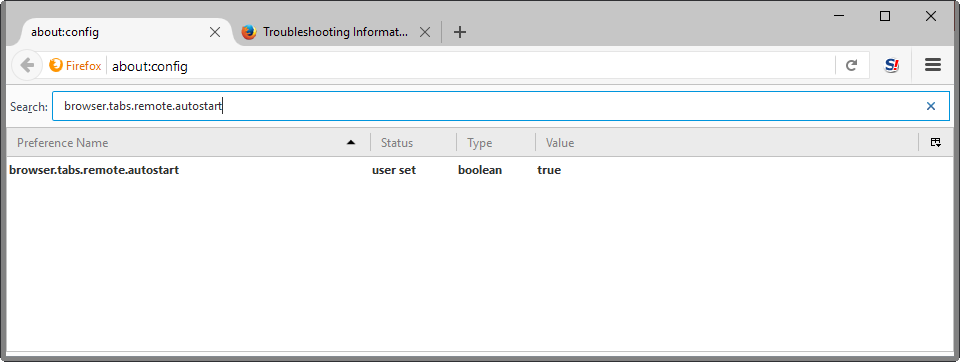Close the Firefox window
Screen dimensions: 960x362
pyautogui.click(x=931, y=17)
